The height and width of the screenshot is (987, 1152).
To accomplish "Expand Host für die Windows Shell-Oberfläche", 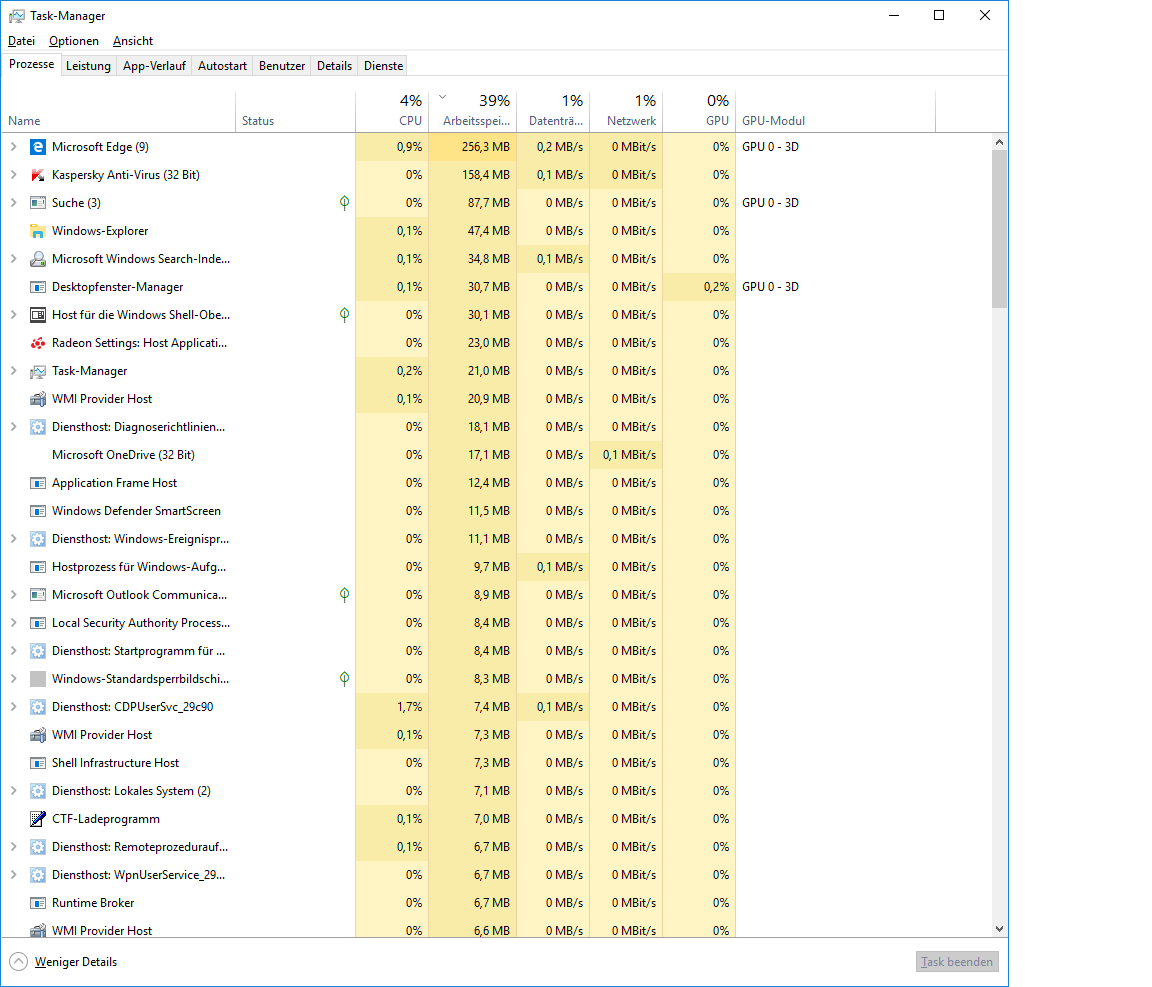I will (x=13, y=315).
